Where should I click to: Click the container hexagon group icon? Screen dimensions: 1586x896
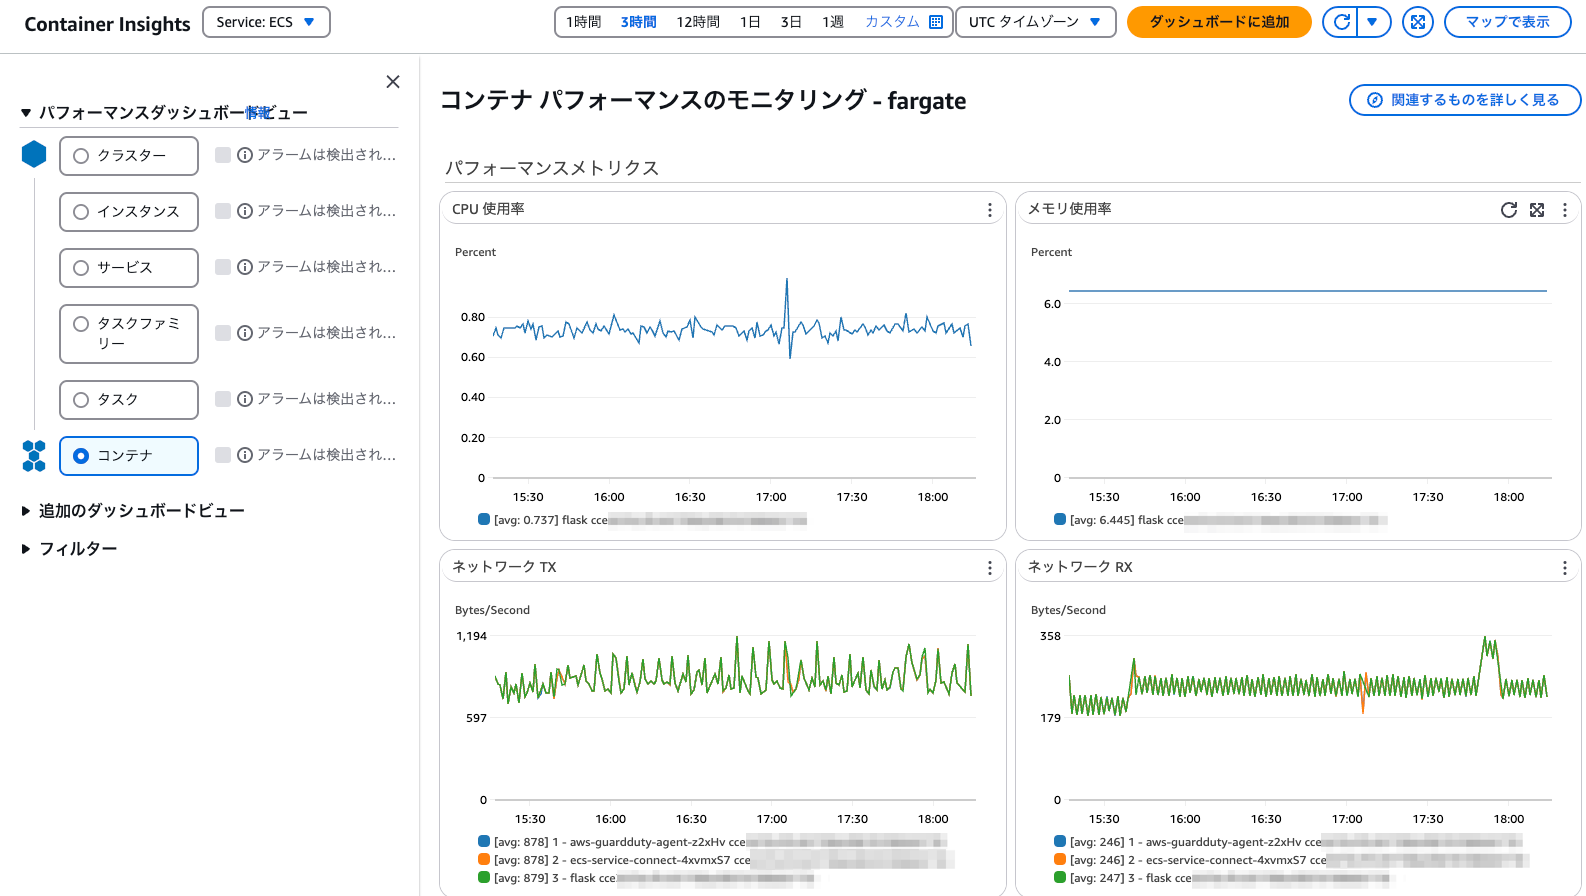[x=34, y=456]
